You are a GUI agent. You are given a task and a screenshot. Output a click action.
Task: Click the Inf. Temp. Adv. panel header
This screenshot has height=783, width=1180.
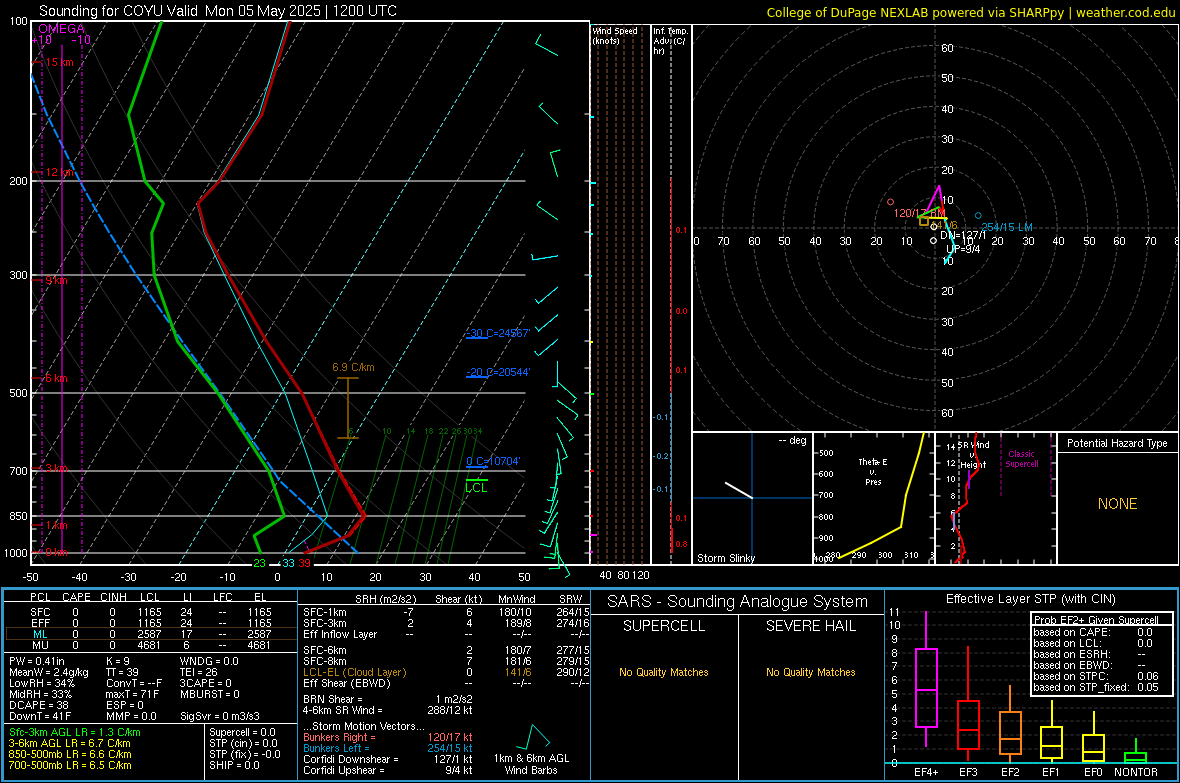670,41
